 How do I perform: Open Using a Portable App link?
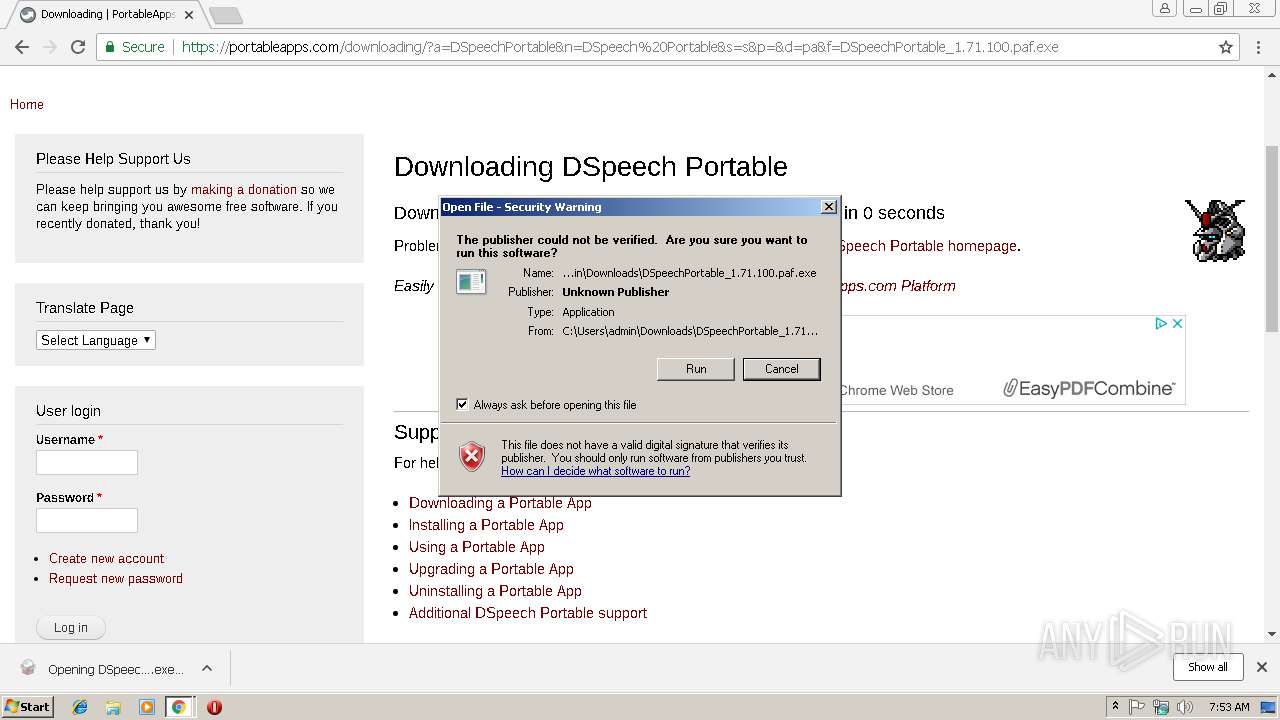pyautogui.click(x=477, y=547)
